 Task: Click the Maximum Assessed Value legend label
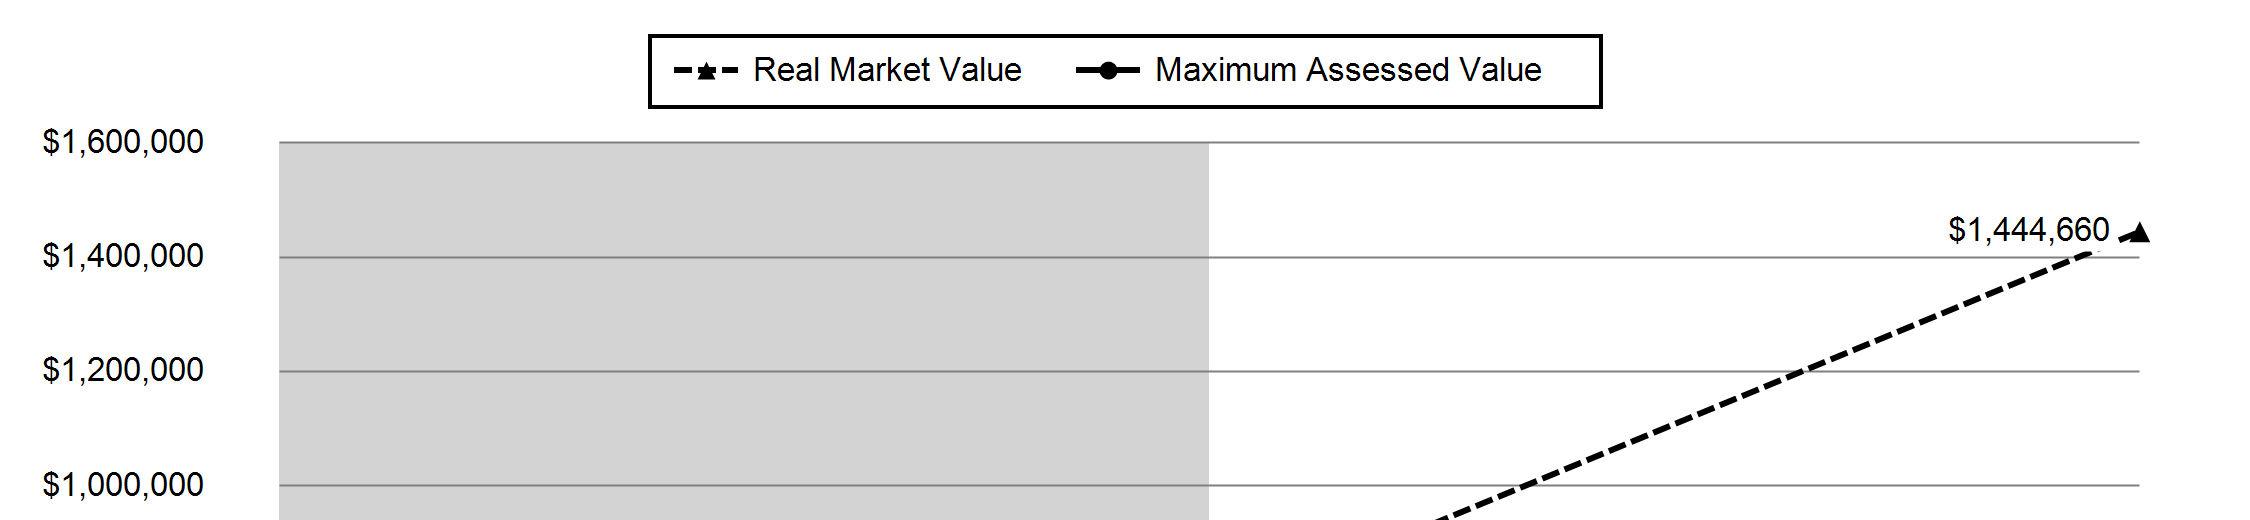1348,70
